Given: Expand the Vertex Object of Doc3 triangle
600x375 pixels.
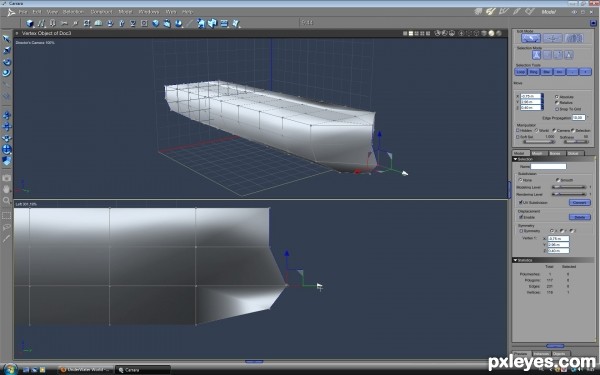Looking at the screenshot, I should (x=17, y=33).
